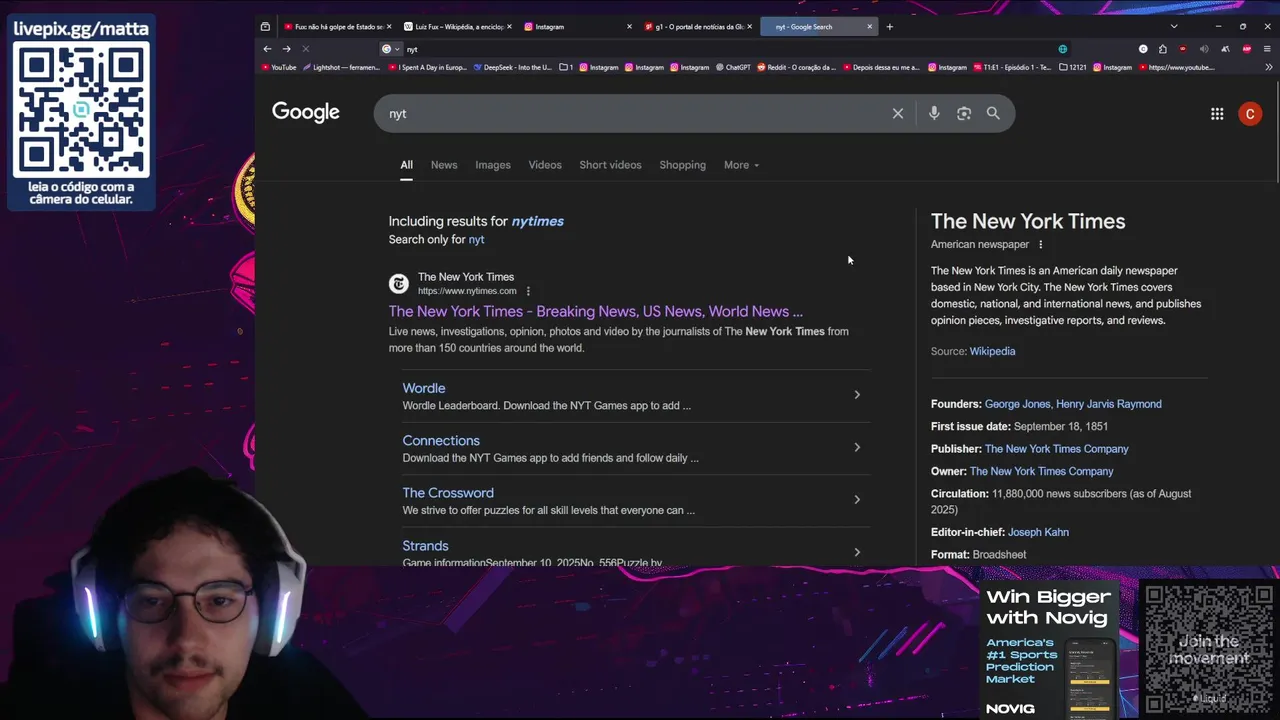1280x720 pixels.
Task: Click the Adblock Plus (ABP) extension icon
Action: (1247, 49)
